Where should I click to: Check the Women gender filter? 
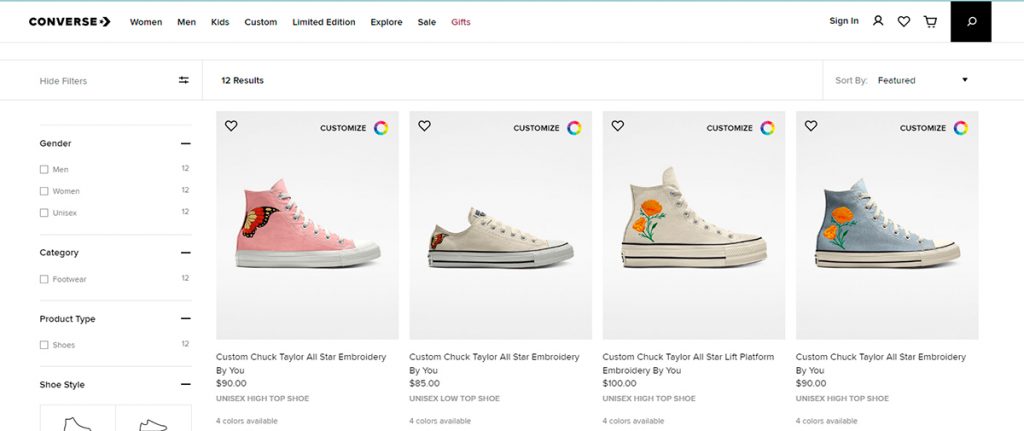44,191
